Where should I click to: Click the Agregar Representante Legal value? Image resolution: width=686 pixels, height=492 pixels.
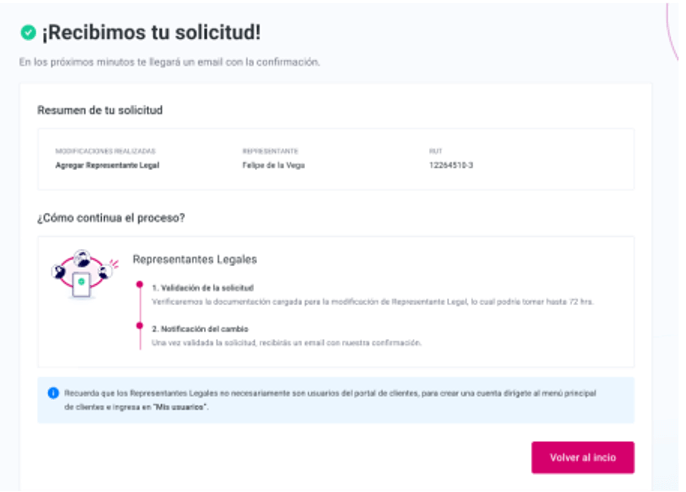pyautogui.click(x=107, y=165)
